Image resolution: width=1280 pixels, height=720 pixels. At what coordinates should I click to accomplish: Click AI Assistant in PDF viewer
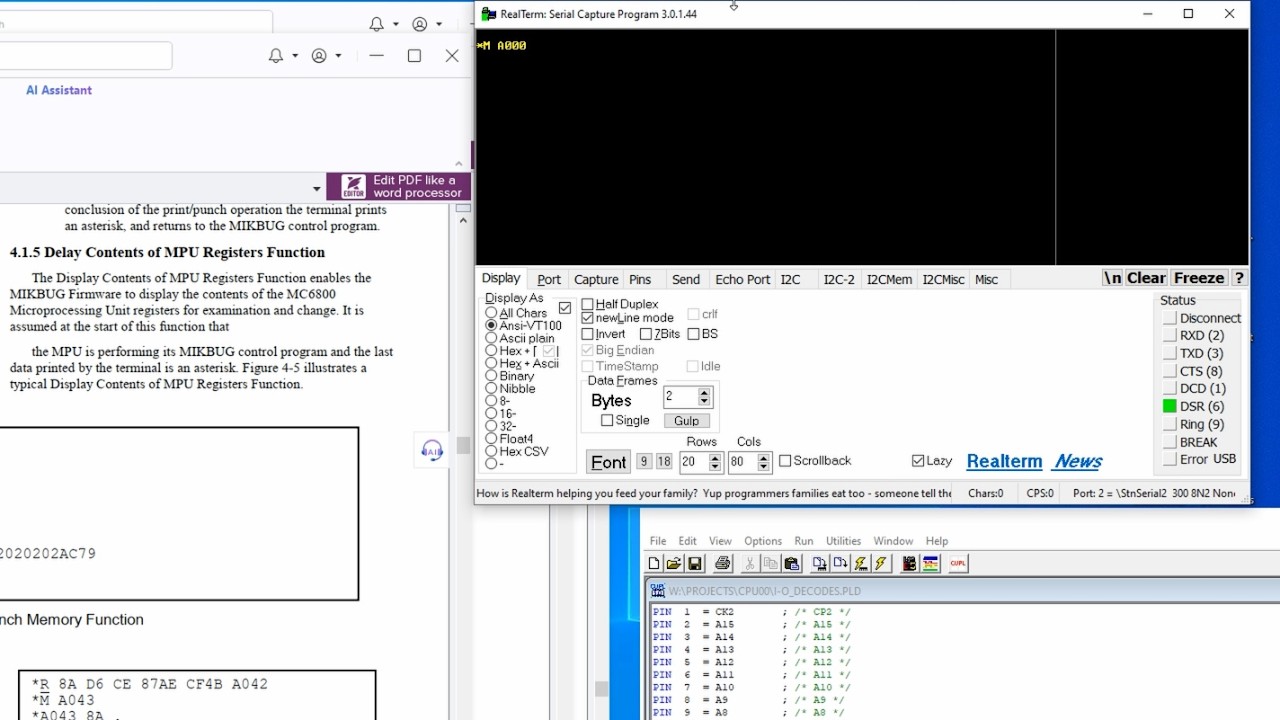click(x=59, y=90)
